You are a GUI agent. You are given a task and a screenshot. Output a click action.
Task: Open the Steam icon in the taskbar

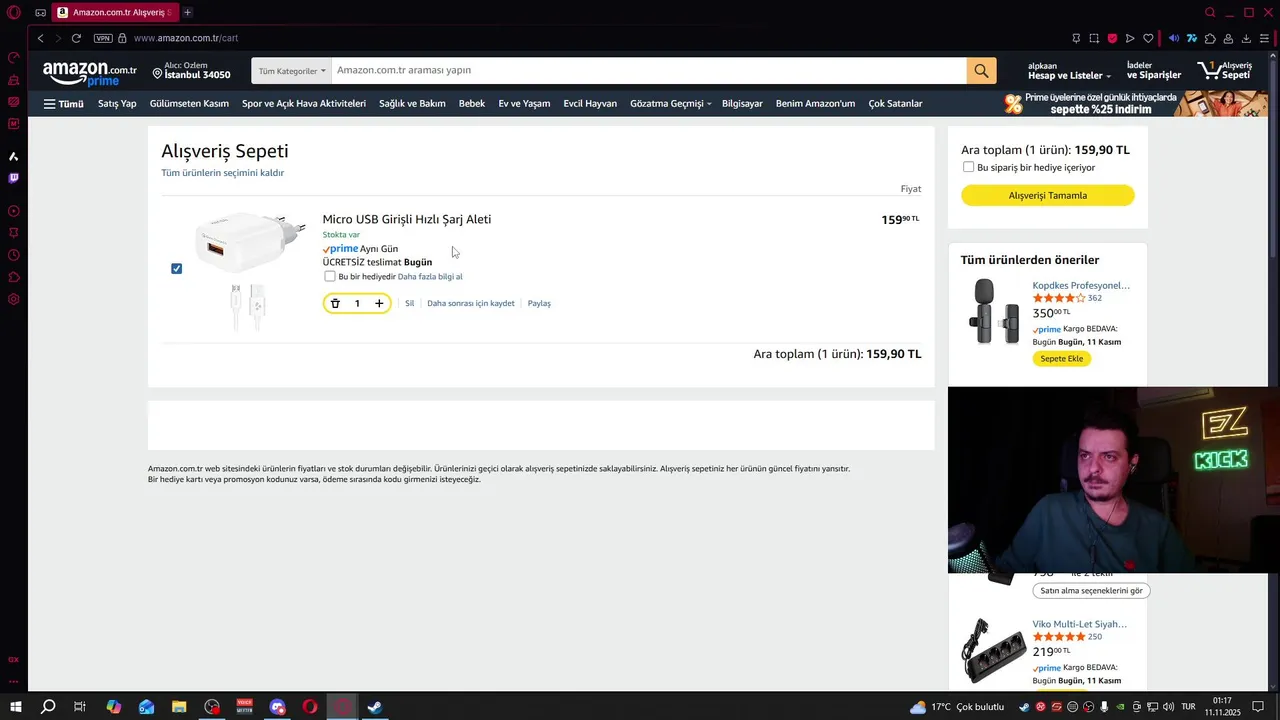375,707
